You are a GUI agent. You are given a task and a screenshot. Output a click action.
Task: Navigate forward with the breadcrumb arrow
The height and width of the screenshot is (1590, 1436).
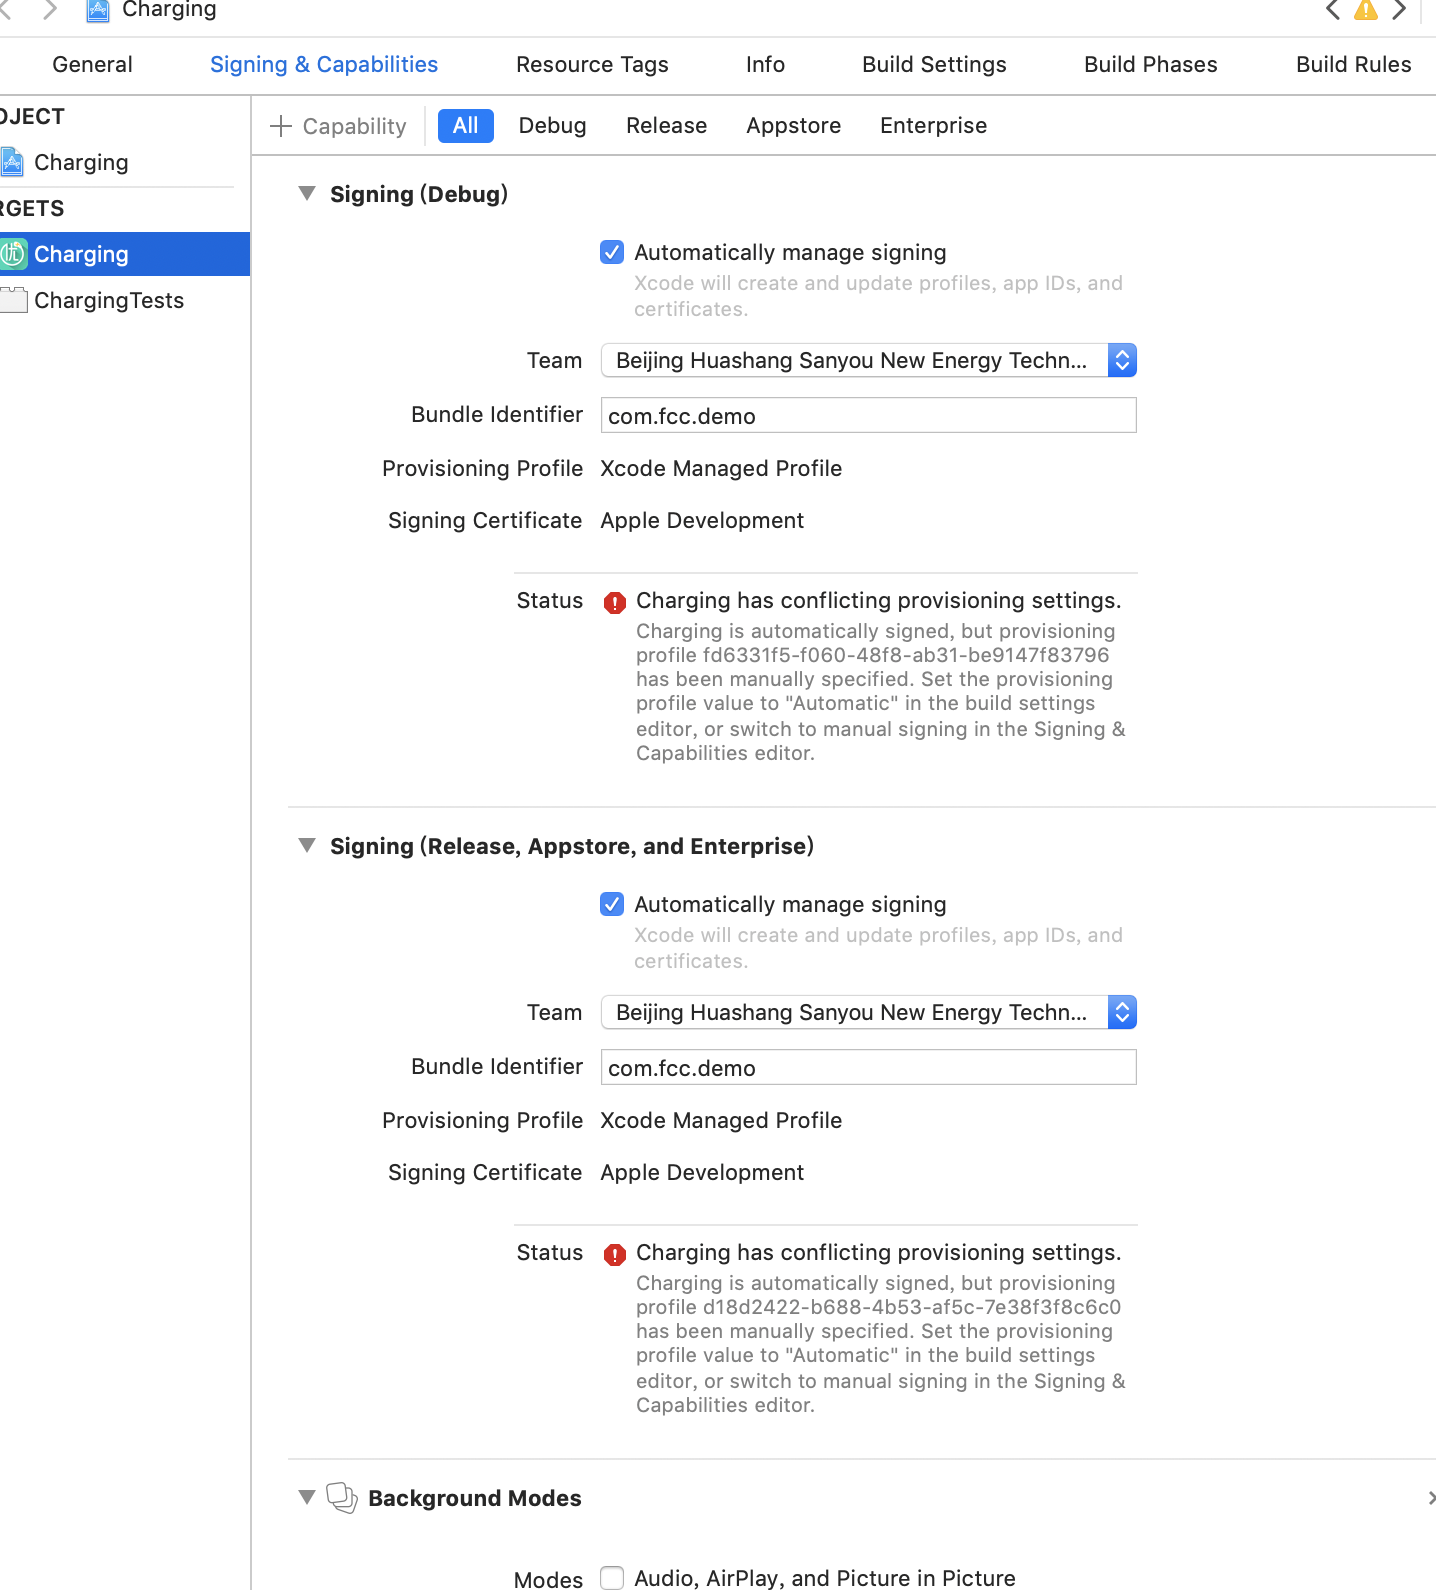coord(49,10)
